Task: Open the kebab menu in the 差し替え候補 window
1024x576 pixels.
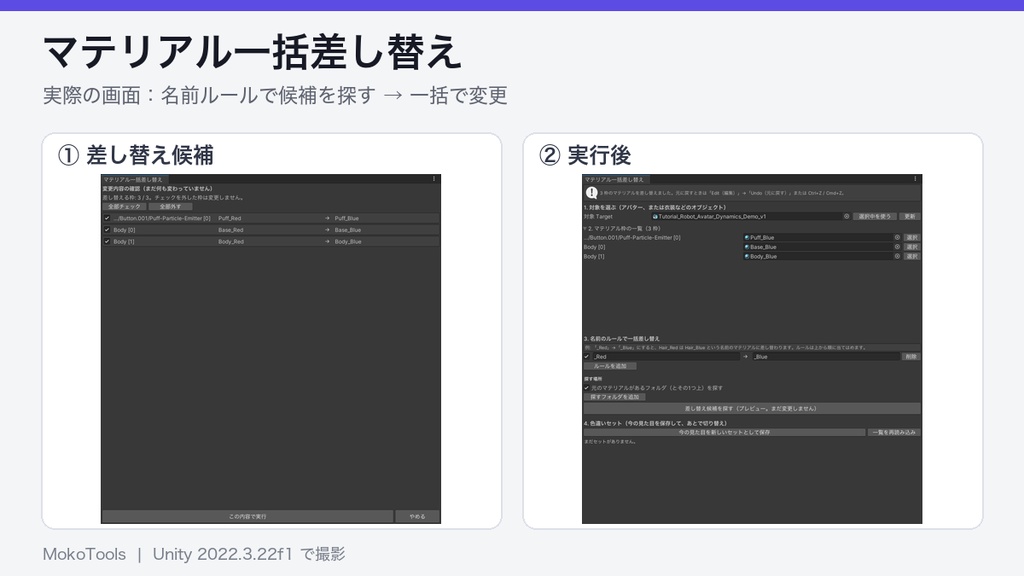Action: pos(434,179)
